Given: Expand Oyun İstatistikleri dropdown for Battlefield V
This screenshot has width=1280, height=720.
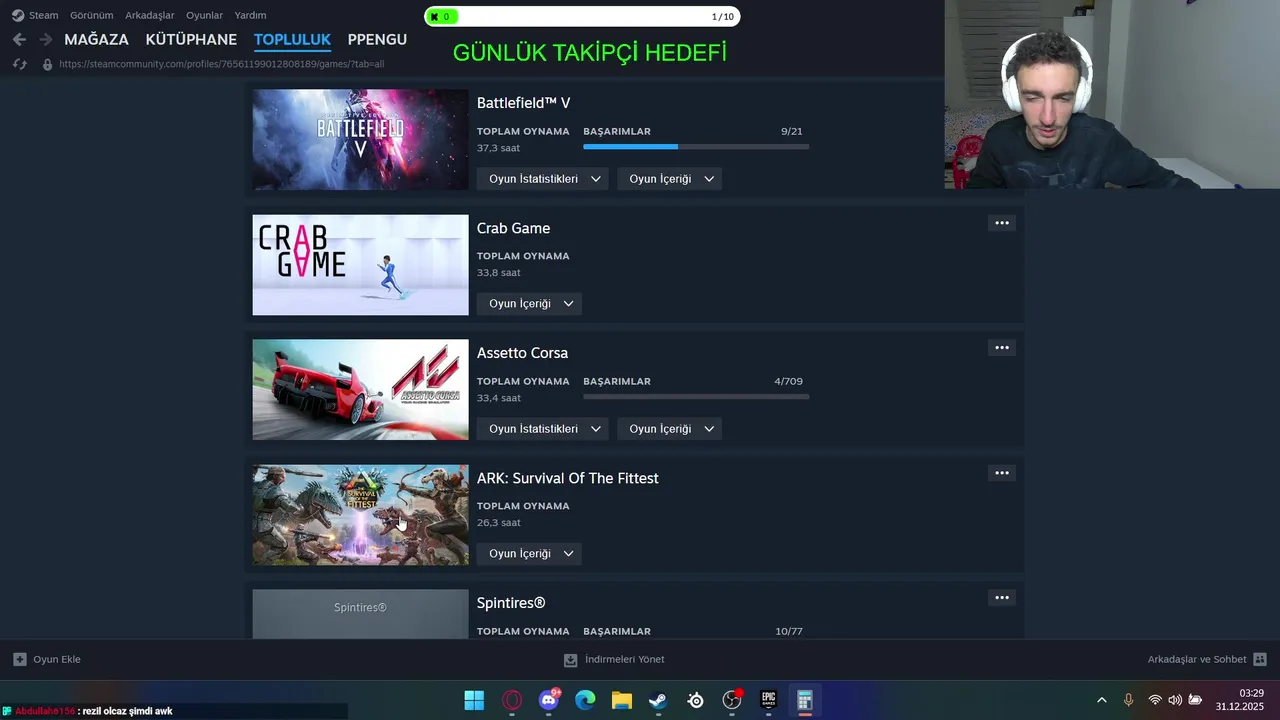Looking at the screenshot, I should pos(544,179).
